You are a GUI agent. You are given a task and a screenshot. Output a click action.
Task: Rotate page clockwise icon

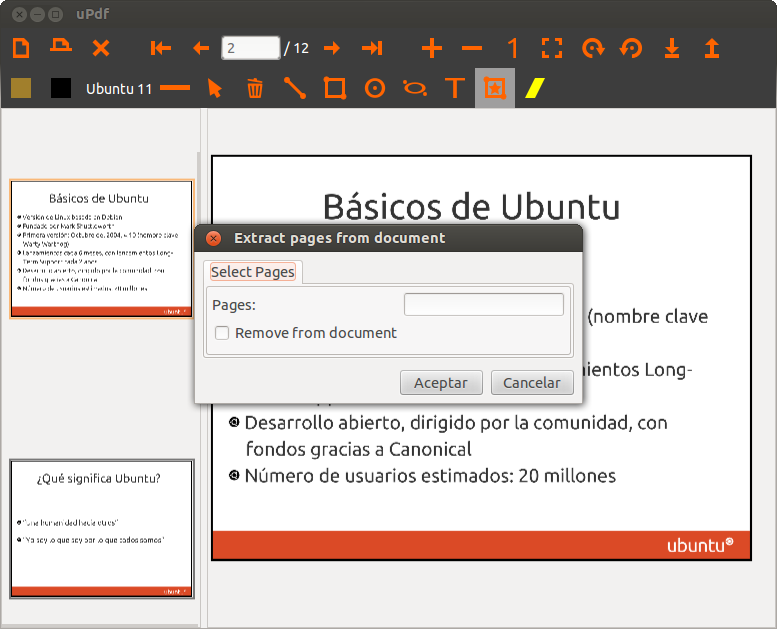(x=593, y=48)
